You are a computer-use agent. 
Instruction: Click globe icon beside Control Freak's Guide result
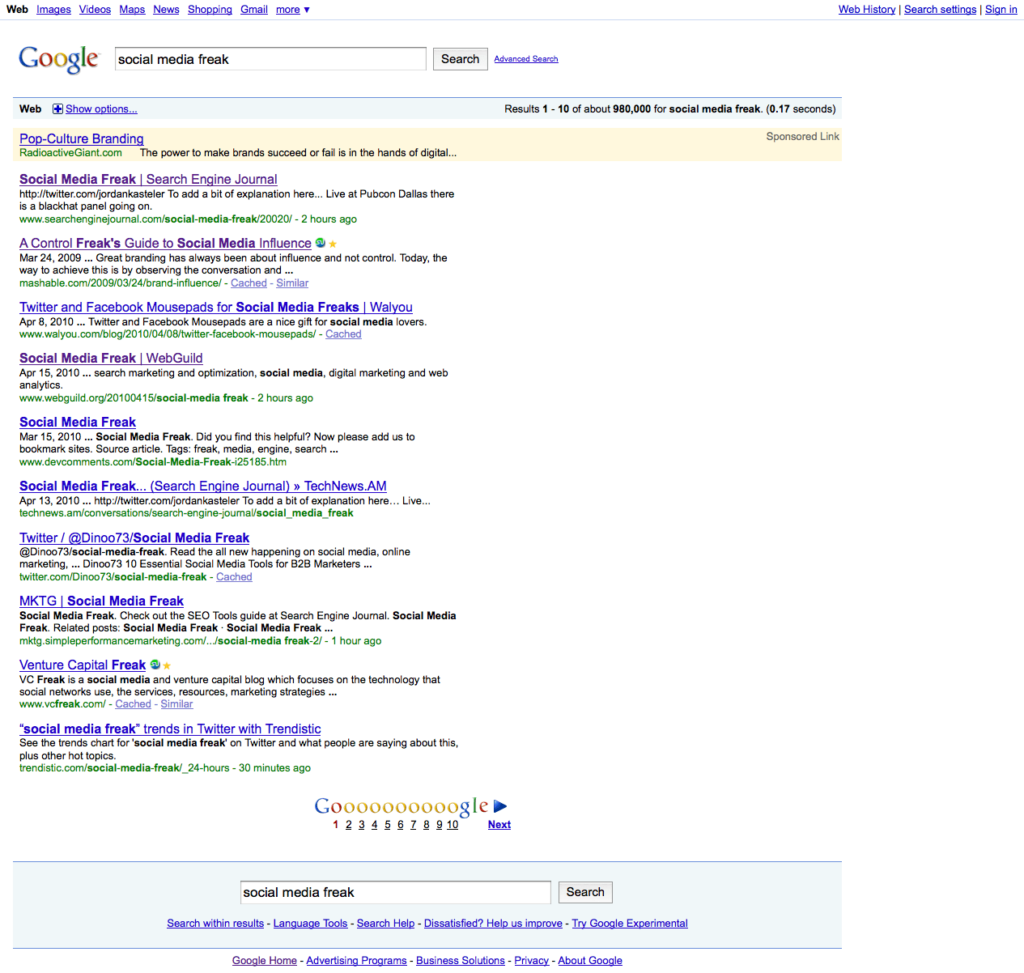(x=321, y=243)
